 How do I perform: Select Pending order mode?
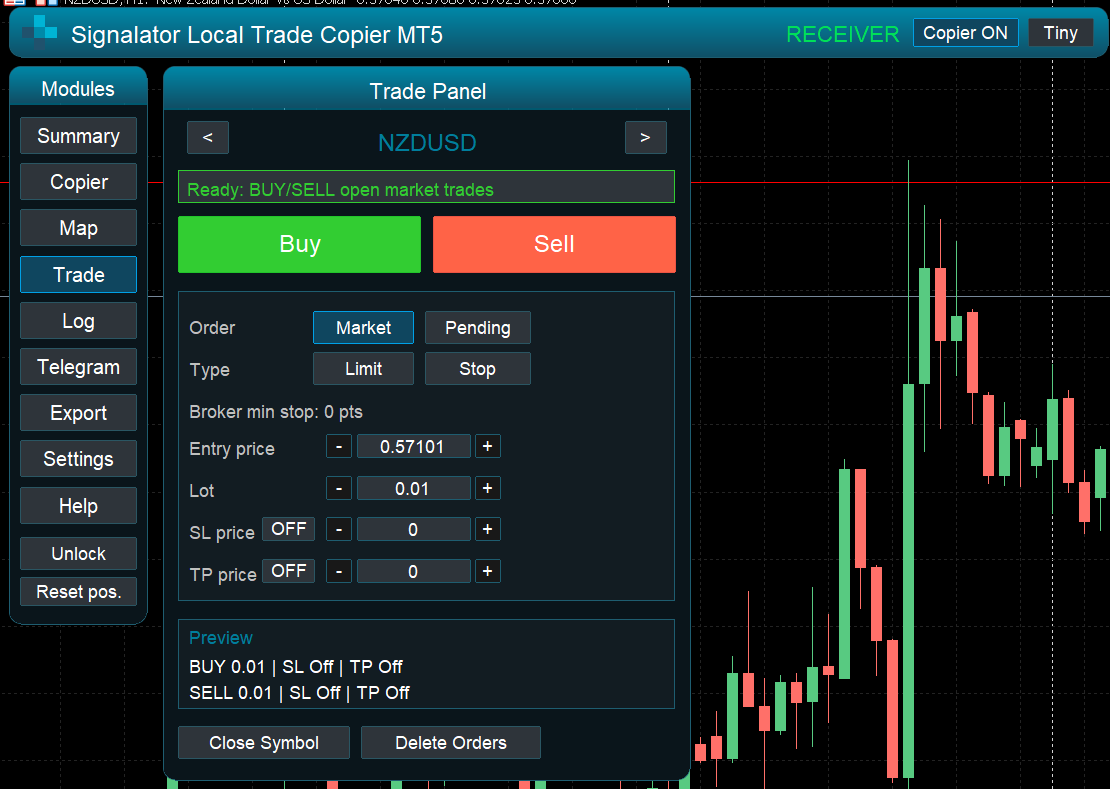[x=478, y=328]
